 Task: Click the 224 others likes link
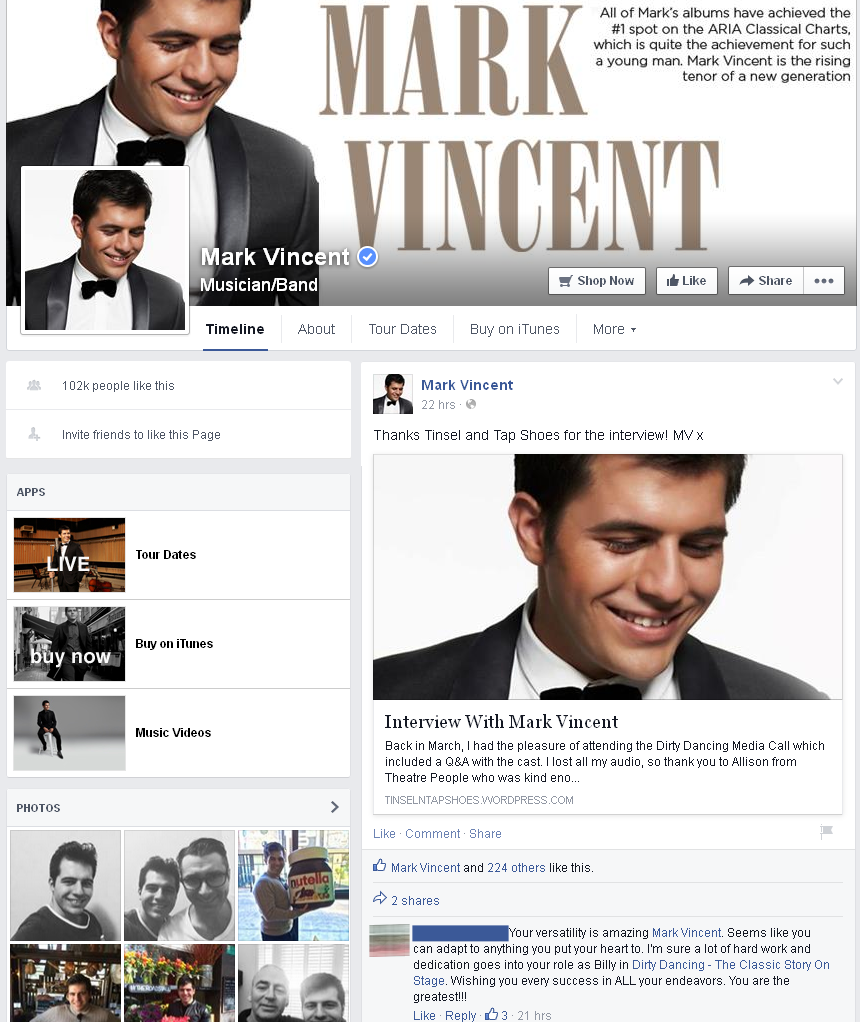(x=516, y=868)
